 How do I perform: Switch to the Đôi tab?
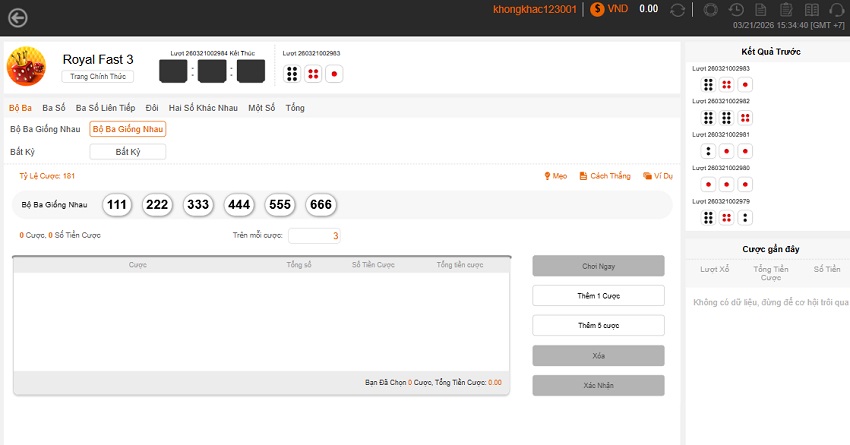[x=152, y=108]
